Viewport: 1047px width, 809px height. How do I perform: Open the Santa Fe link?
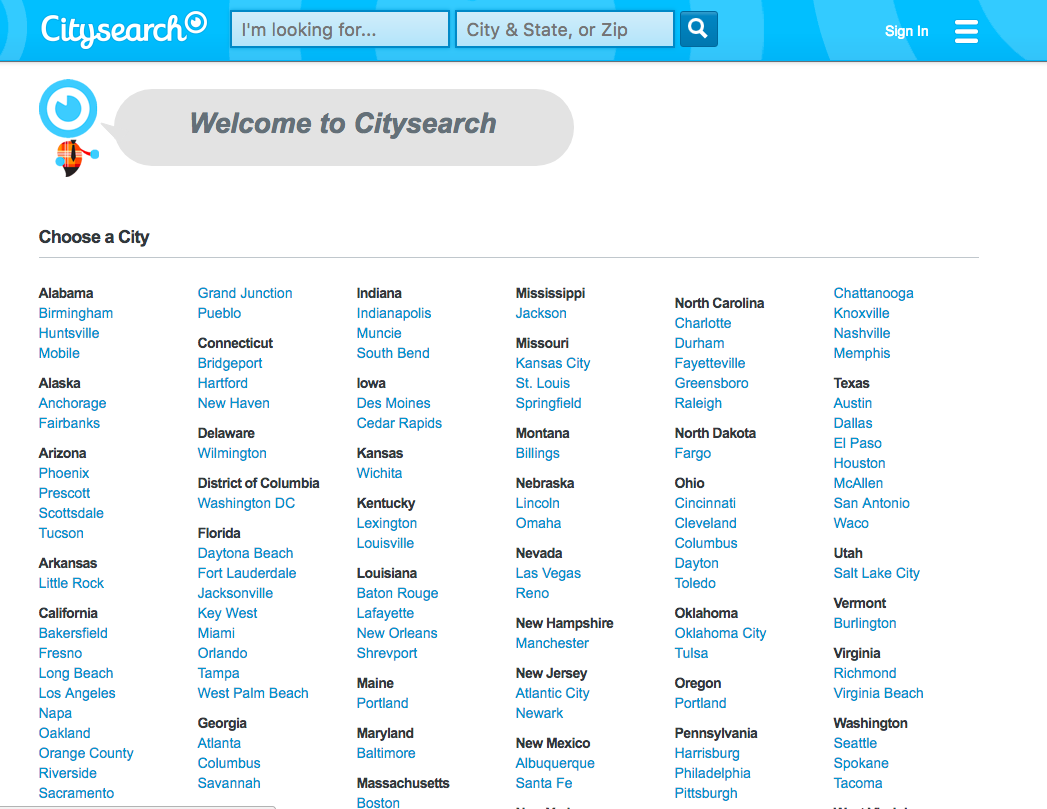(x=544, y=784)
